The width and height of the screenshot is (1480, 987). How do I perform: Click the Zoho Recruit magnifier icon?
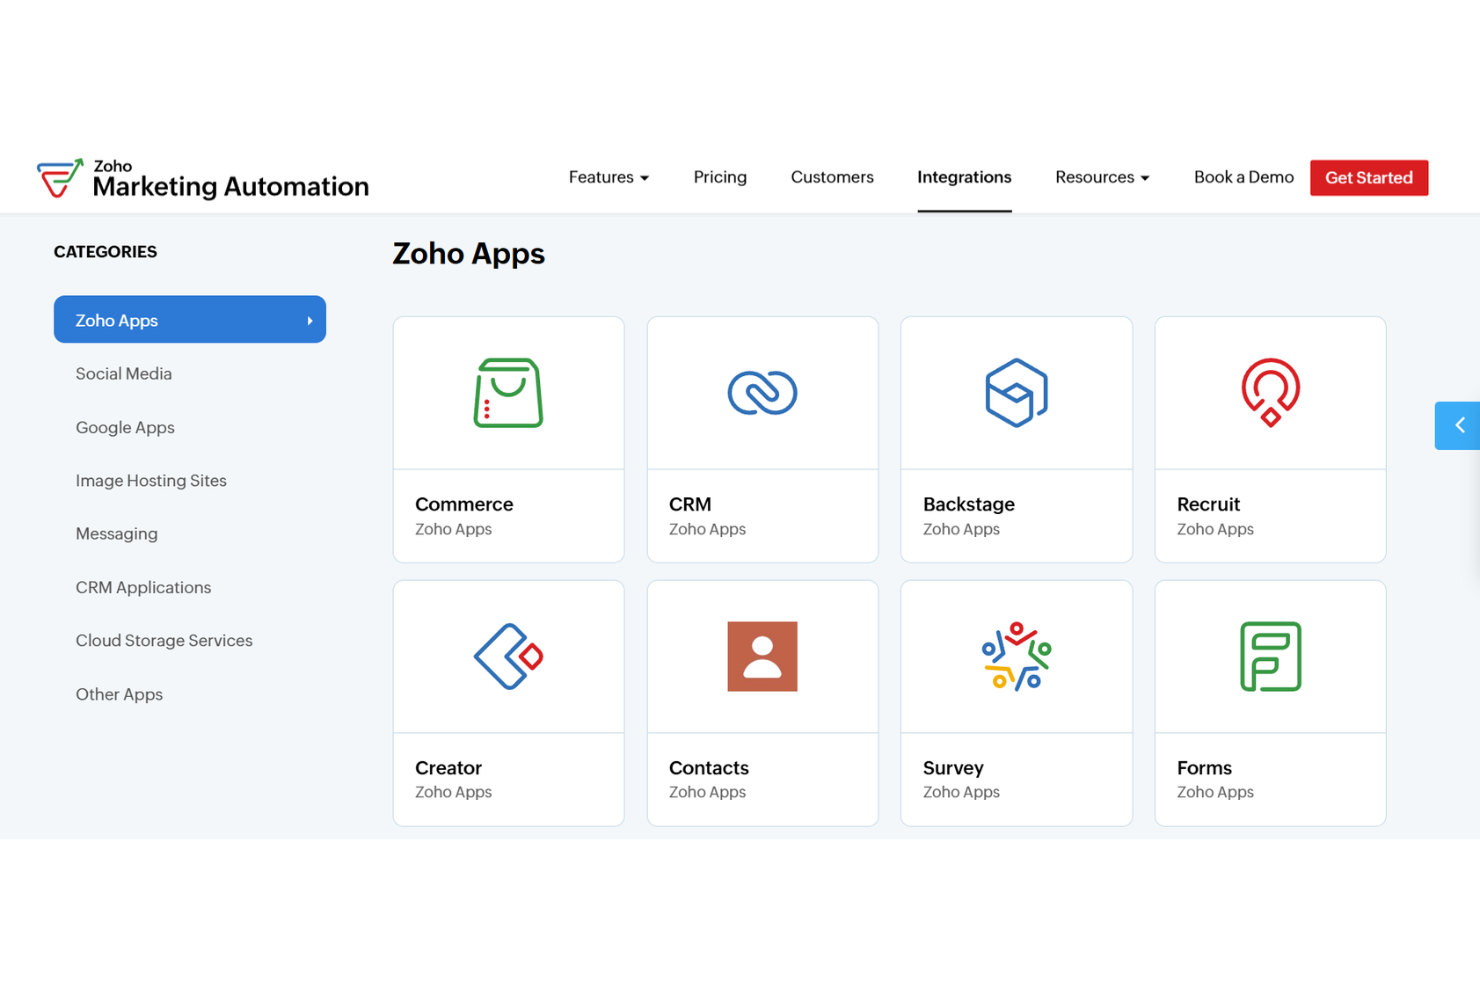(1270, 392)
